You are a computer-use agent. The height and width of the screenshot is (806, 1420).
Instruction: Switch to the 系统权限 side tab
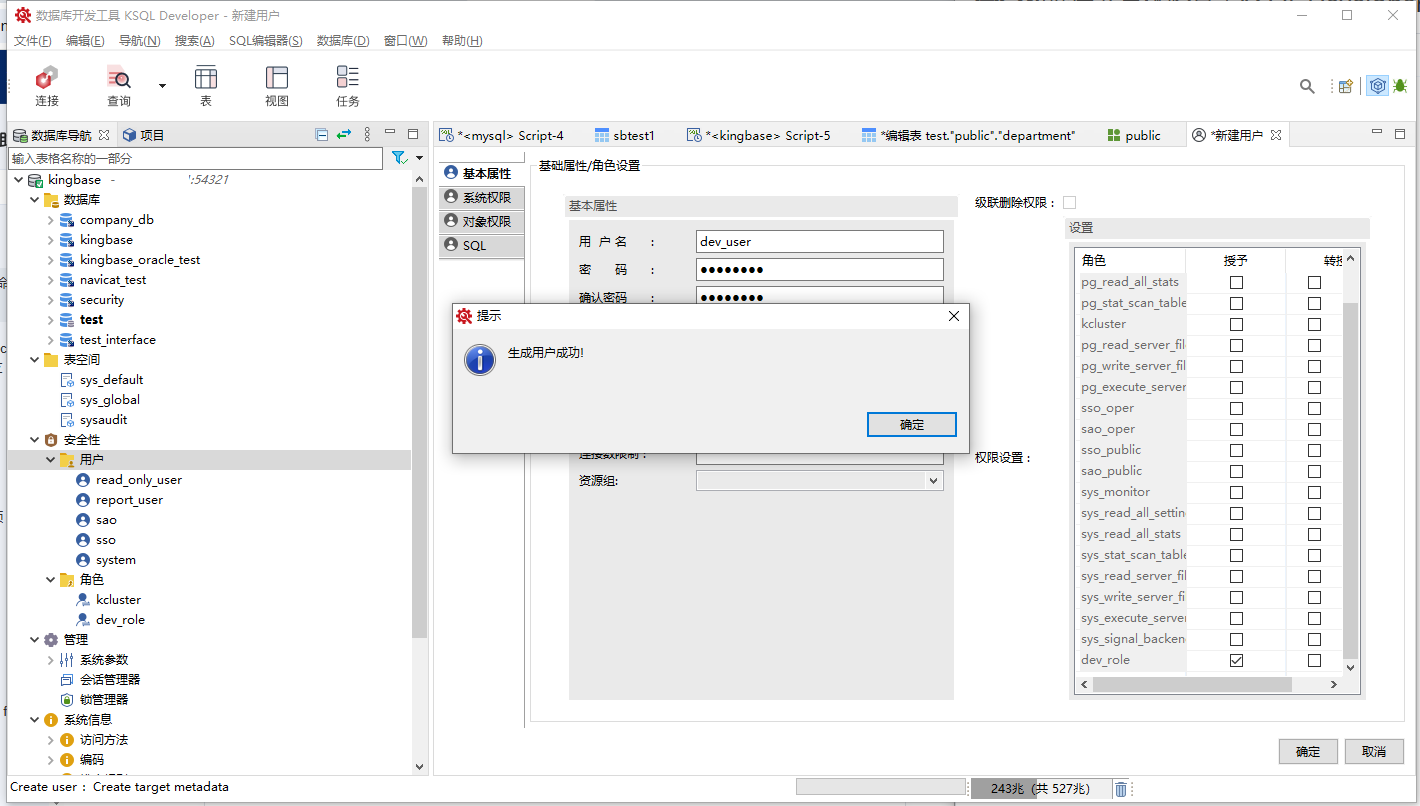point(480,197)
